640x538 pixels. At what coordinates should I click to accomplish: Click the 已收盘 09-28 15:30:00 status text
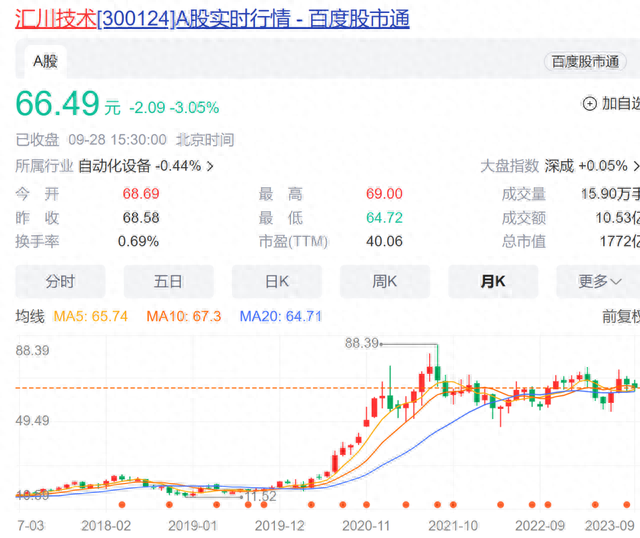[x=91, y=140]
